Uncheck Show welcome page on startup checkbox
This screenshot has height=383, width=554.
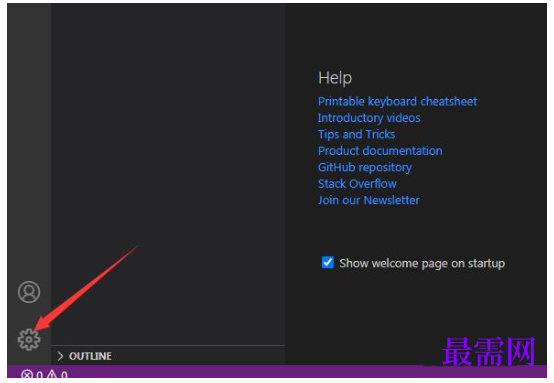(328, 263)
